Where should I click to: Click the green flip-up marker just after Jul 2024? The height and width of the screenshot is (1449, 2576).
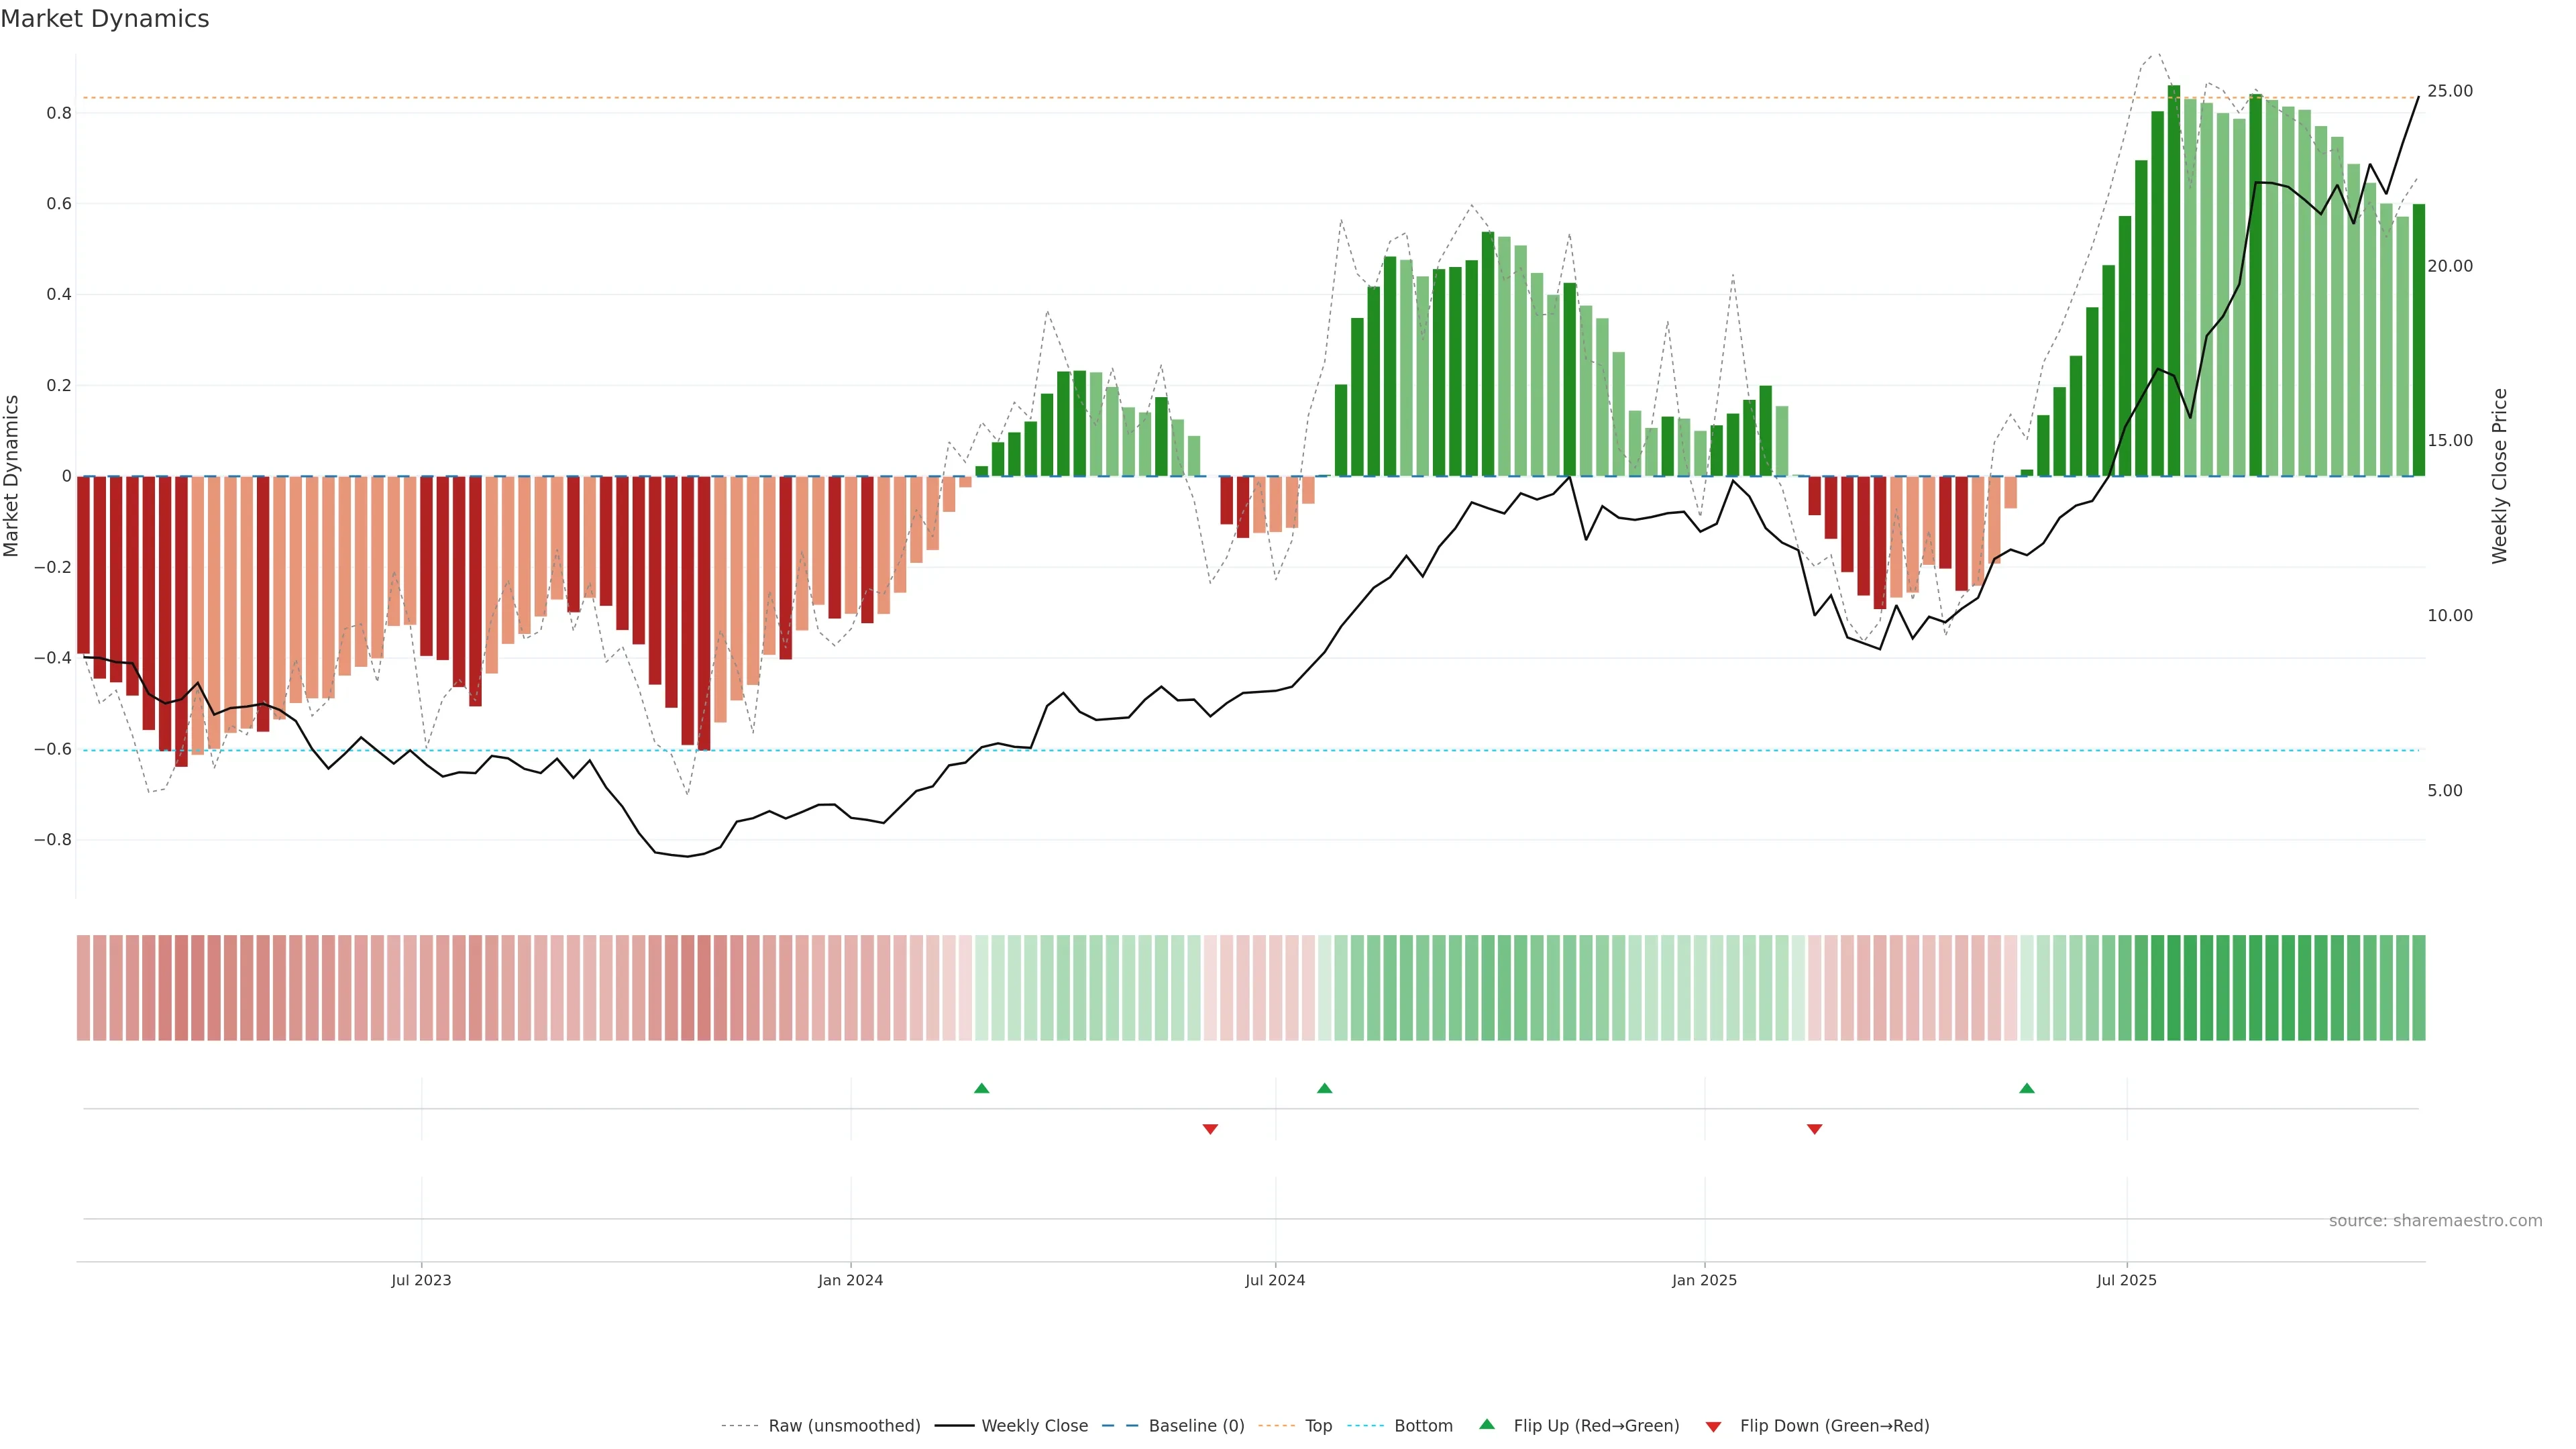point(1324,1088)
